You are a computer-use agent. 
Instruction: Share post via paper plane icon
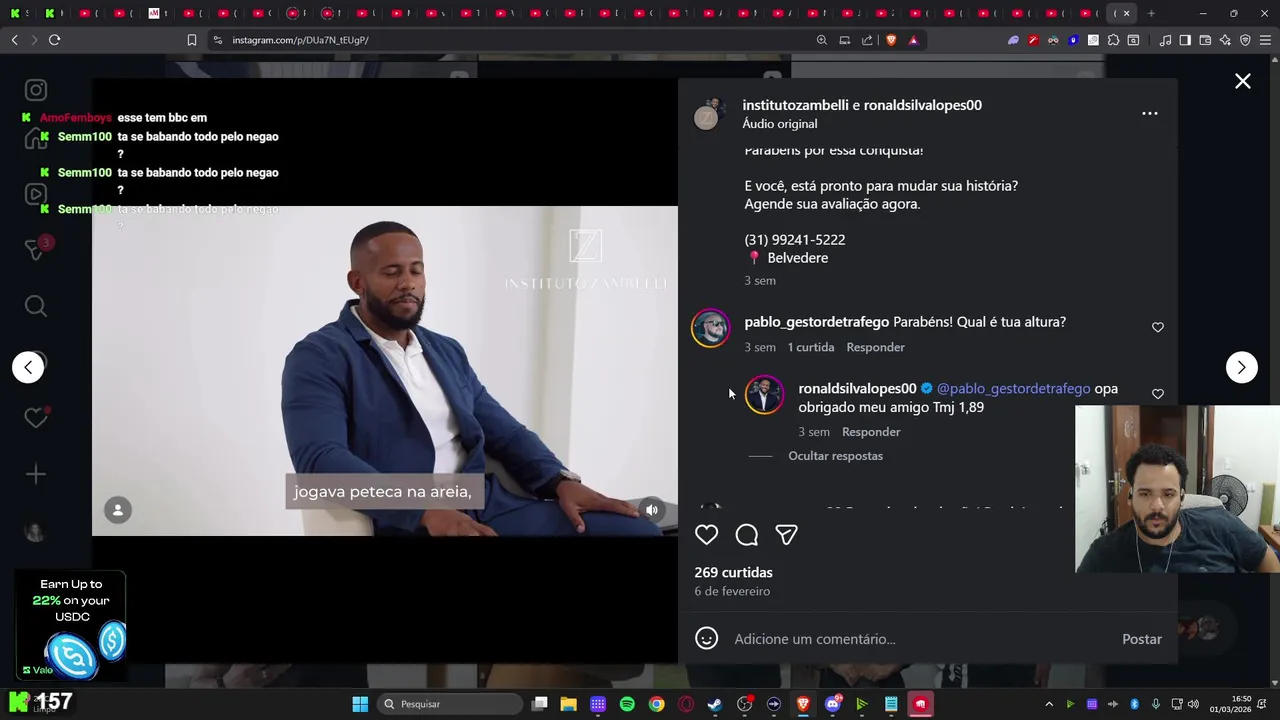[787, 535]
